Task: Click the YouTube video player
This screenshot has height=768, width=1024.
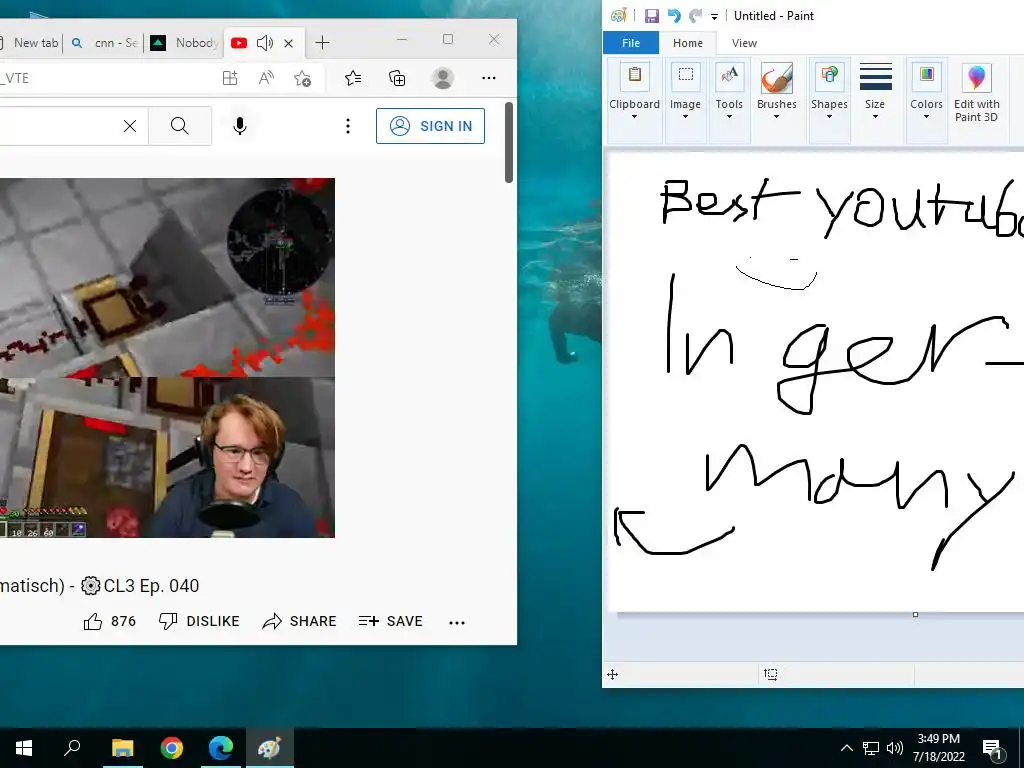Action: [167, 358]
